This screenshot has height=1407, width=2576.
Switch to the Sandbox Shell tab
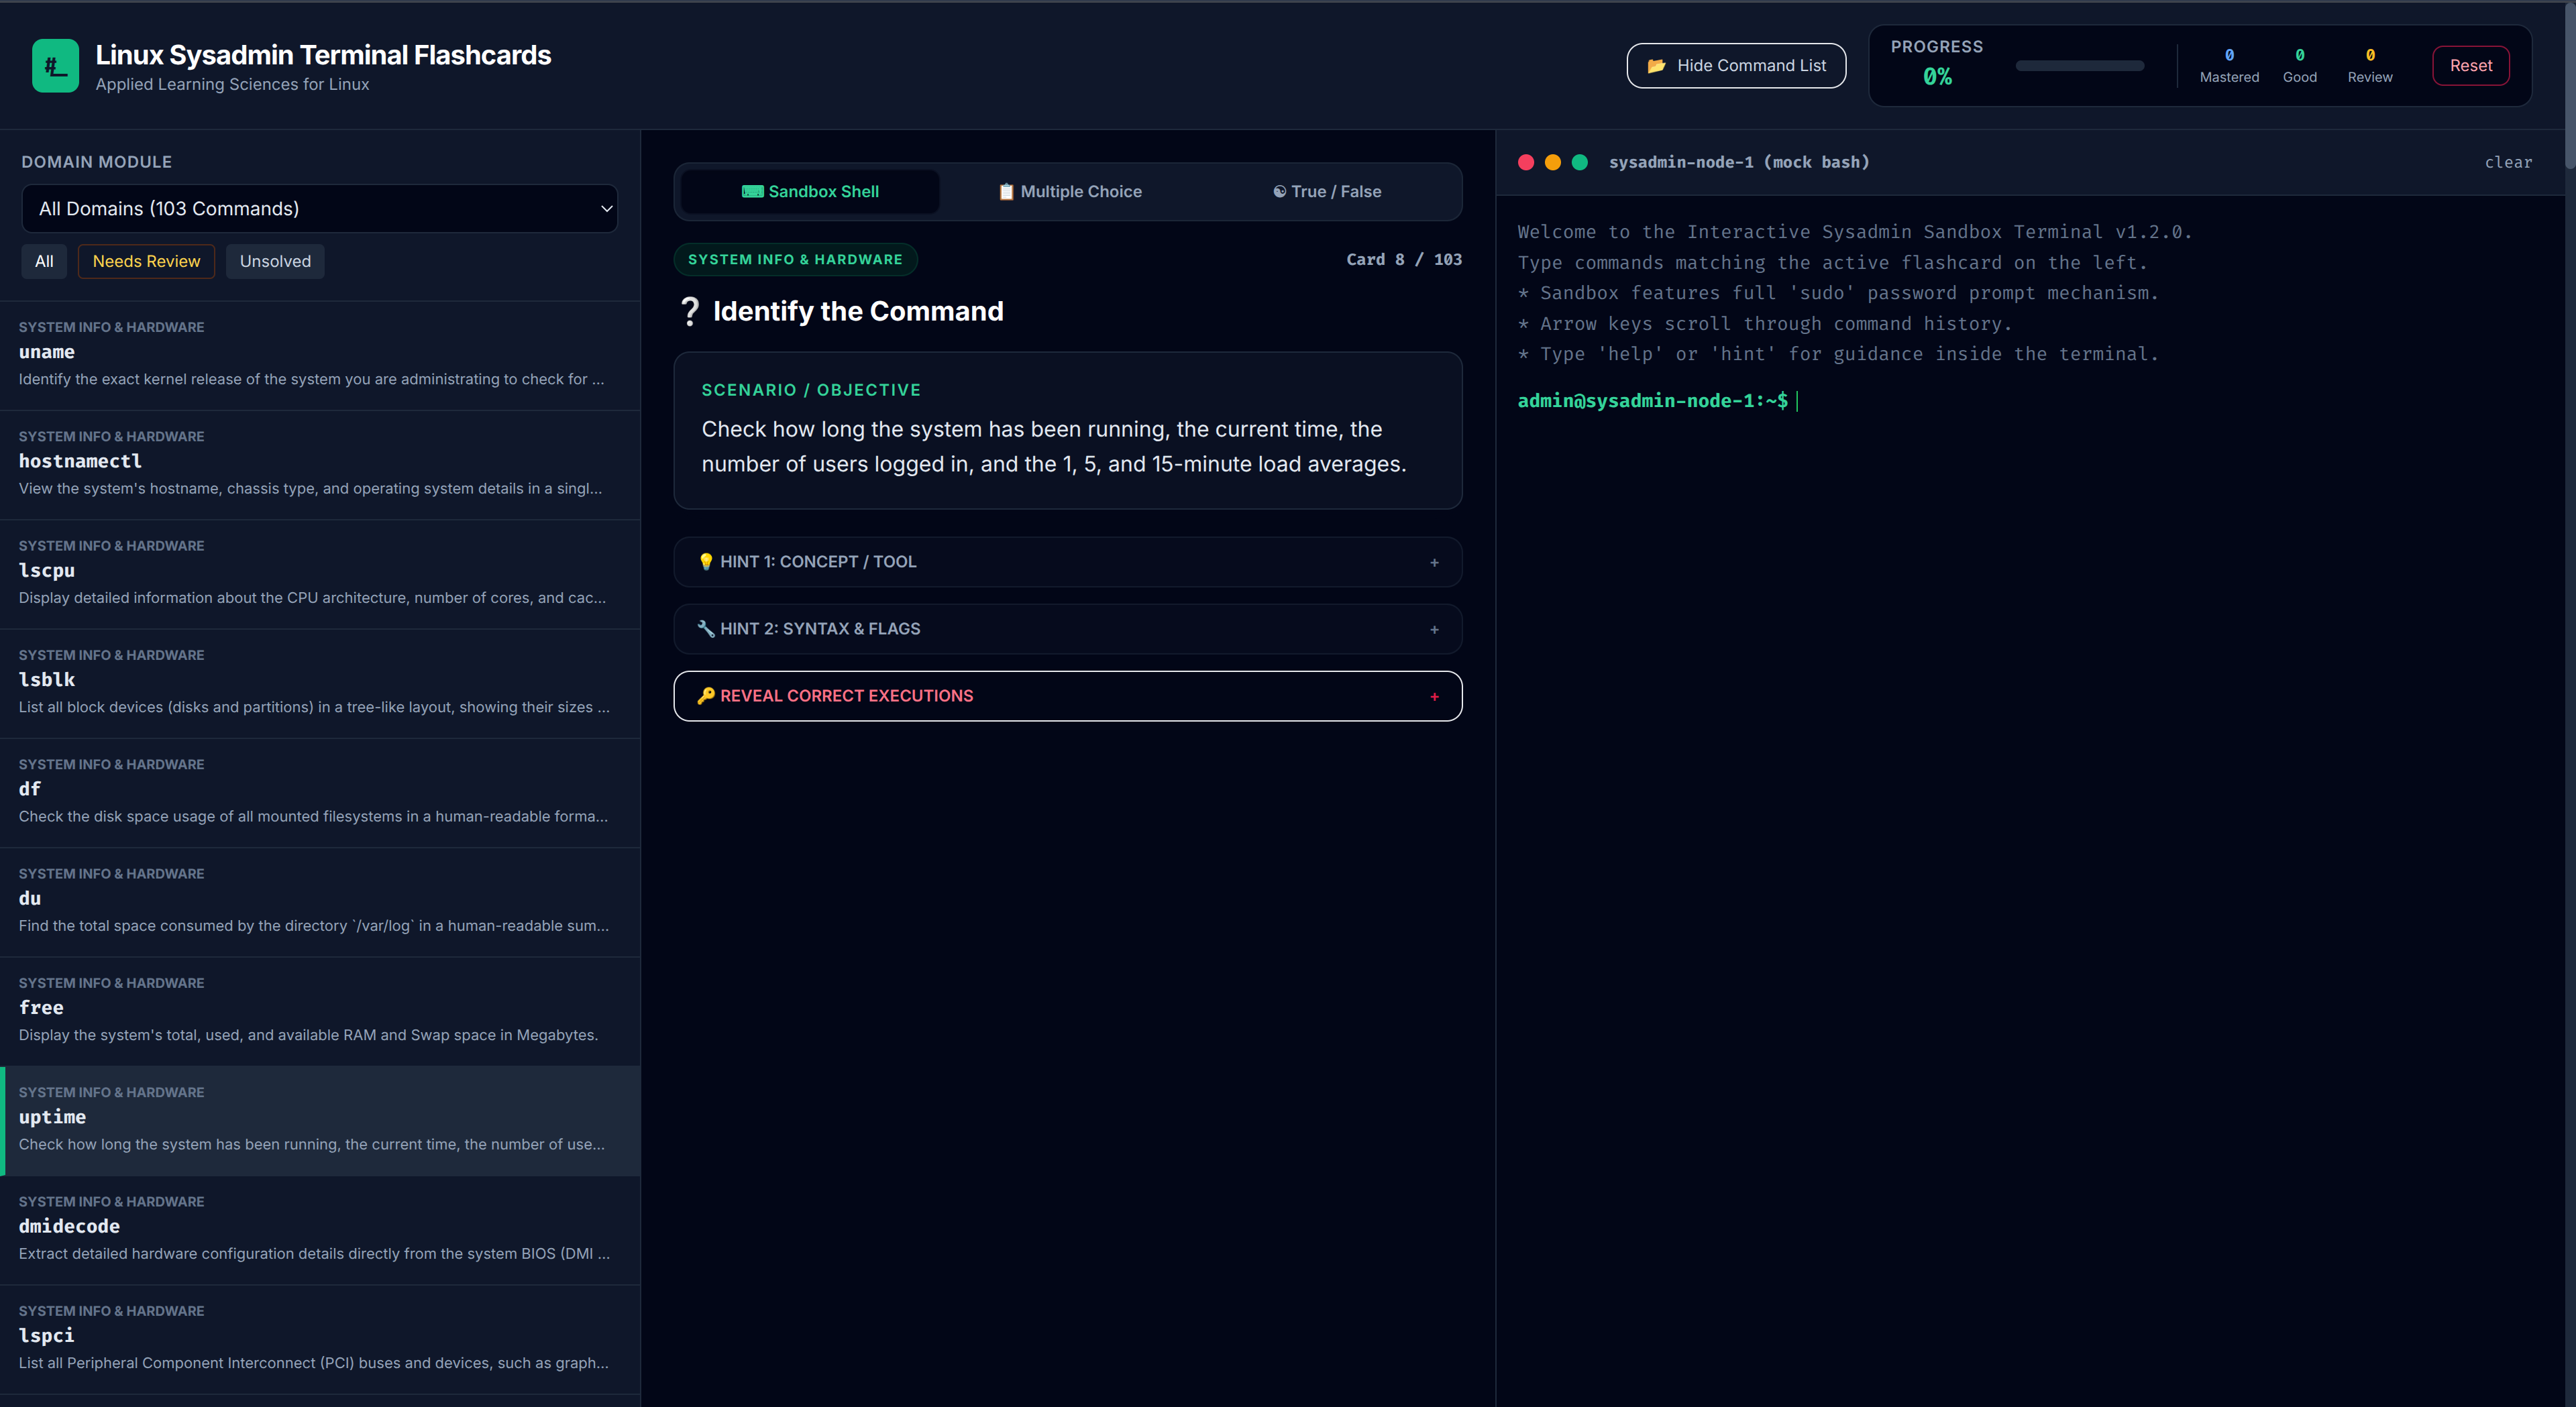[810, 192]
